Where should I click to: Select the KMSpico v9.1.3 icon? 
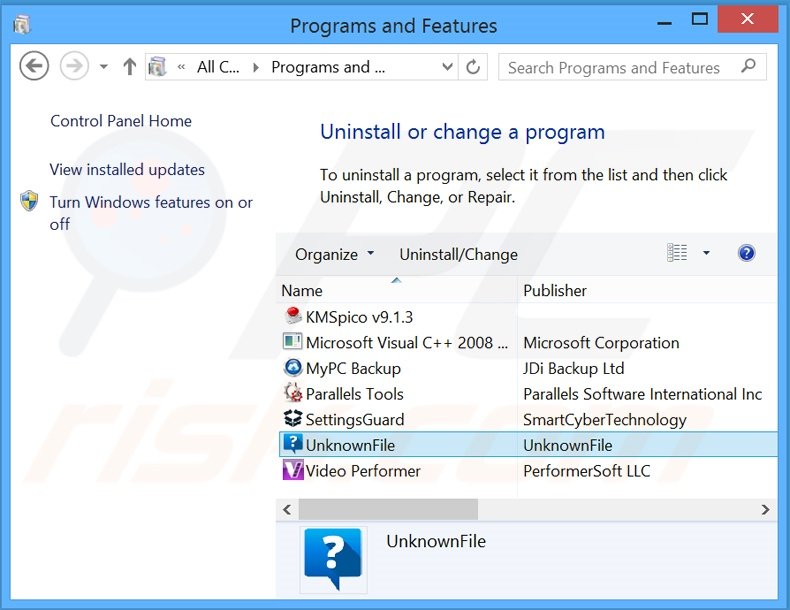tap(293, 316)
